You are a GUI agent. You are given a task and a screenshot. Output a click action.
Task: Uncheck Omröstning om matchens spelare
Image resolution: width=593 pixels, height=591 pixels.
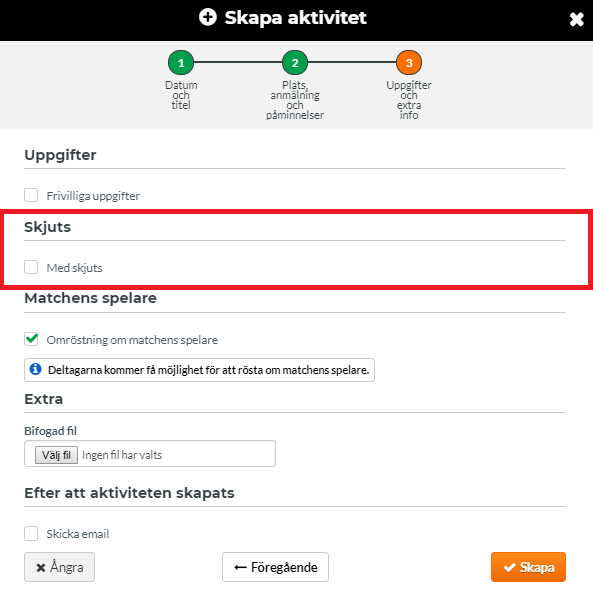pyautogui.click(x=31, y=339)
